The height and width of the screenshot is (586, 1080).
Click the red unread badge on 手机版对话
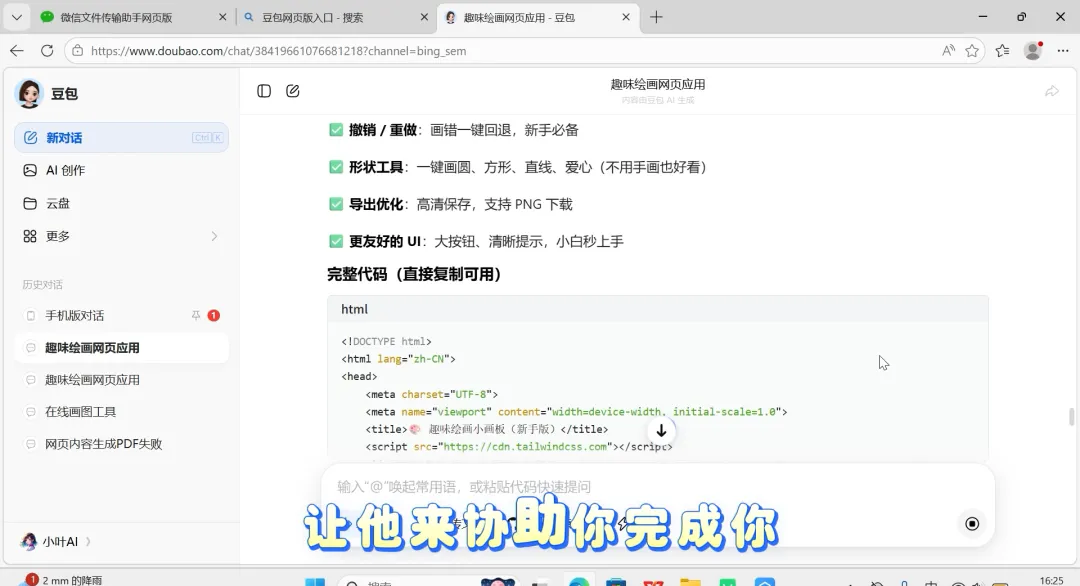(214, 315)
